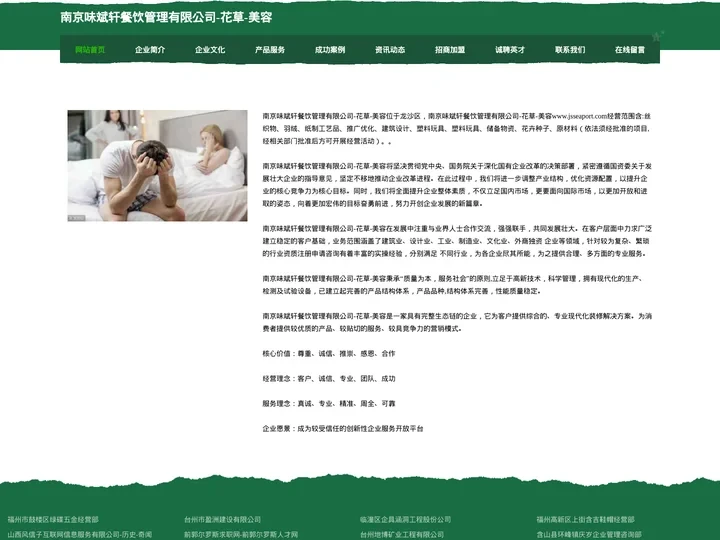Open footer link 临潼区企具涵洞工程股份公司
Viewport: 720px width, 540px height.
tap(405, 519)
